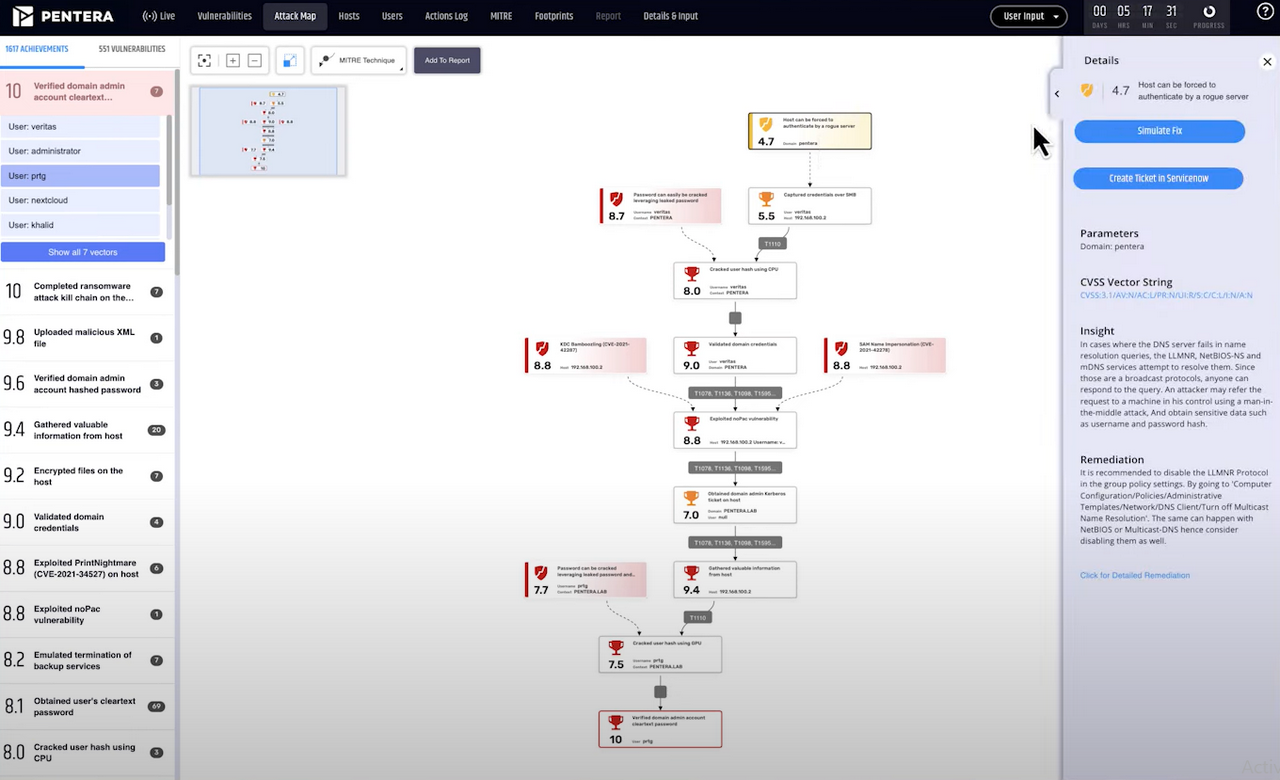The width and height of the screenshot is (1280, 780).
Task: Zoom out of the attack map
Action: [x=254, y=60]
